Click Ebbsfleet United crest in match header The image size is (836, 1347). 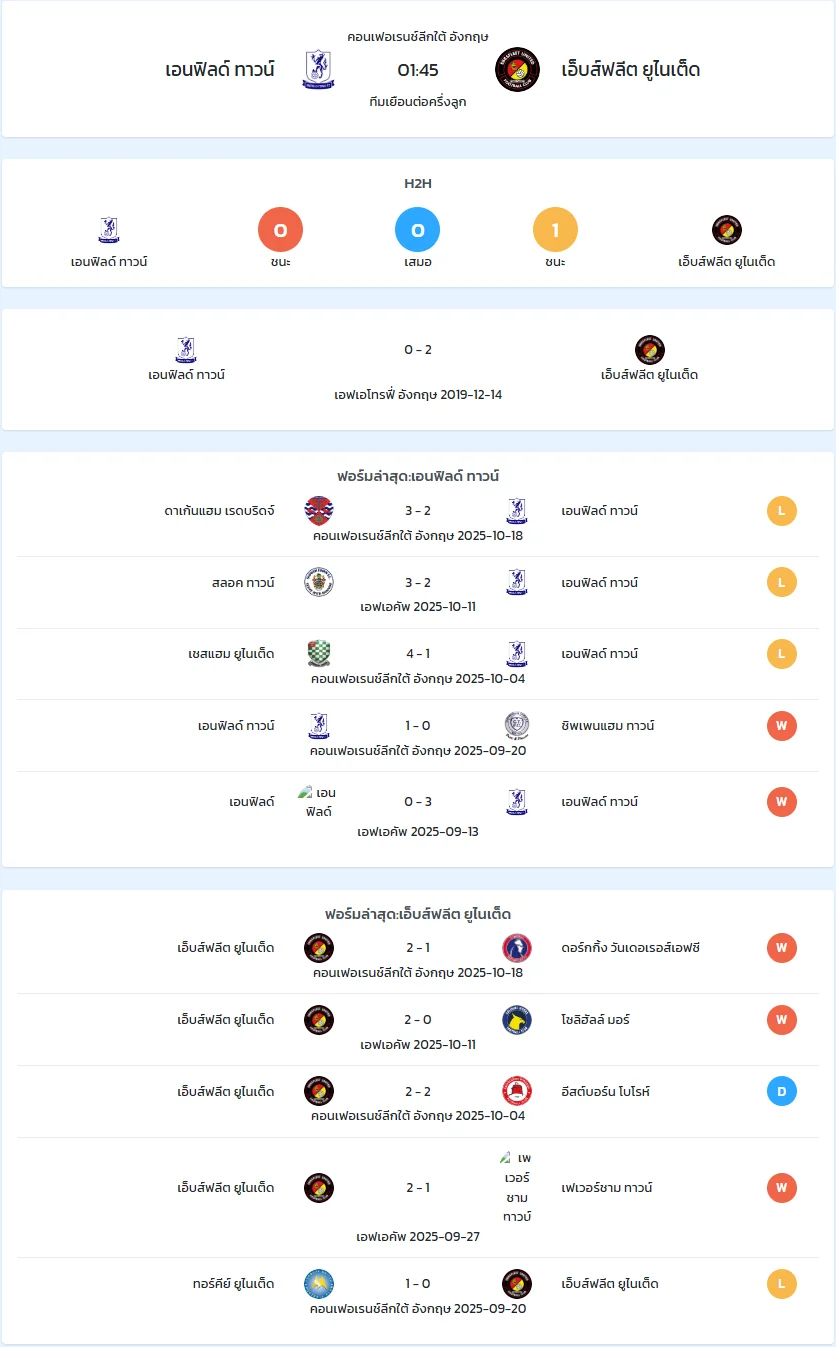click(x=517, y=70)
